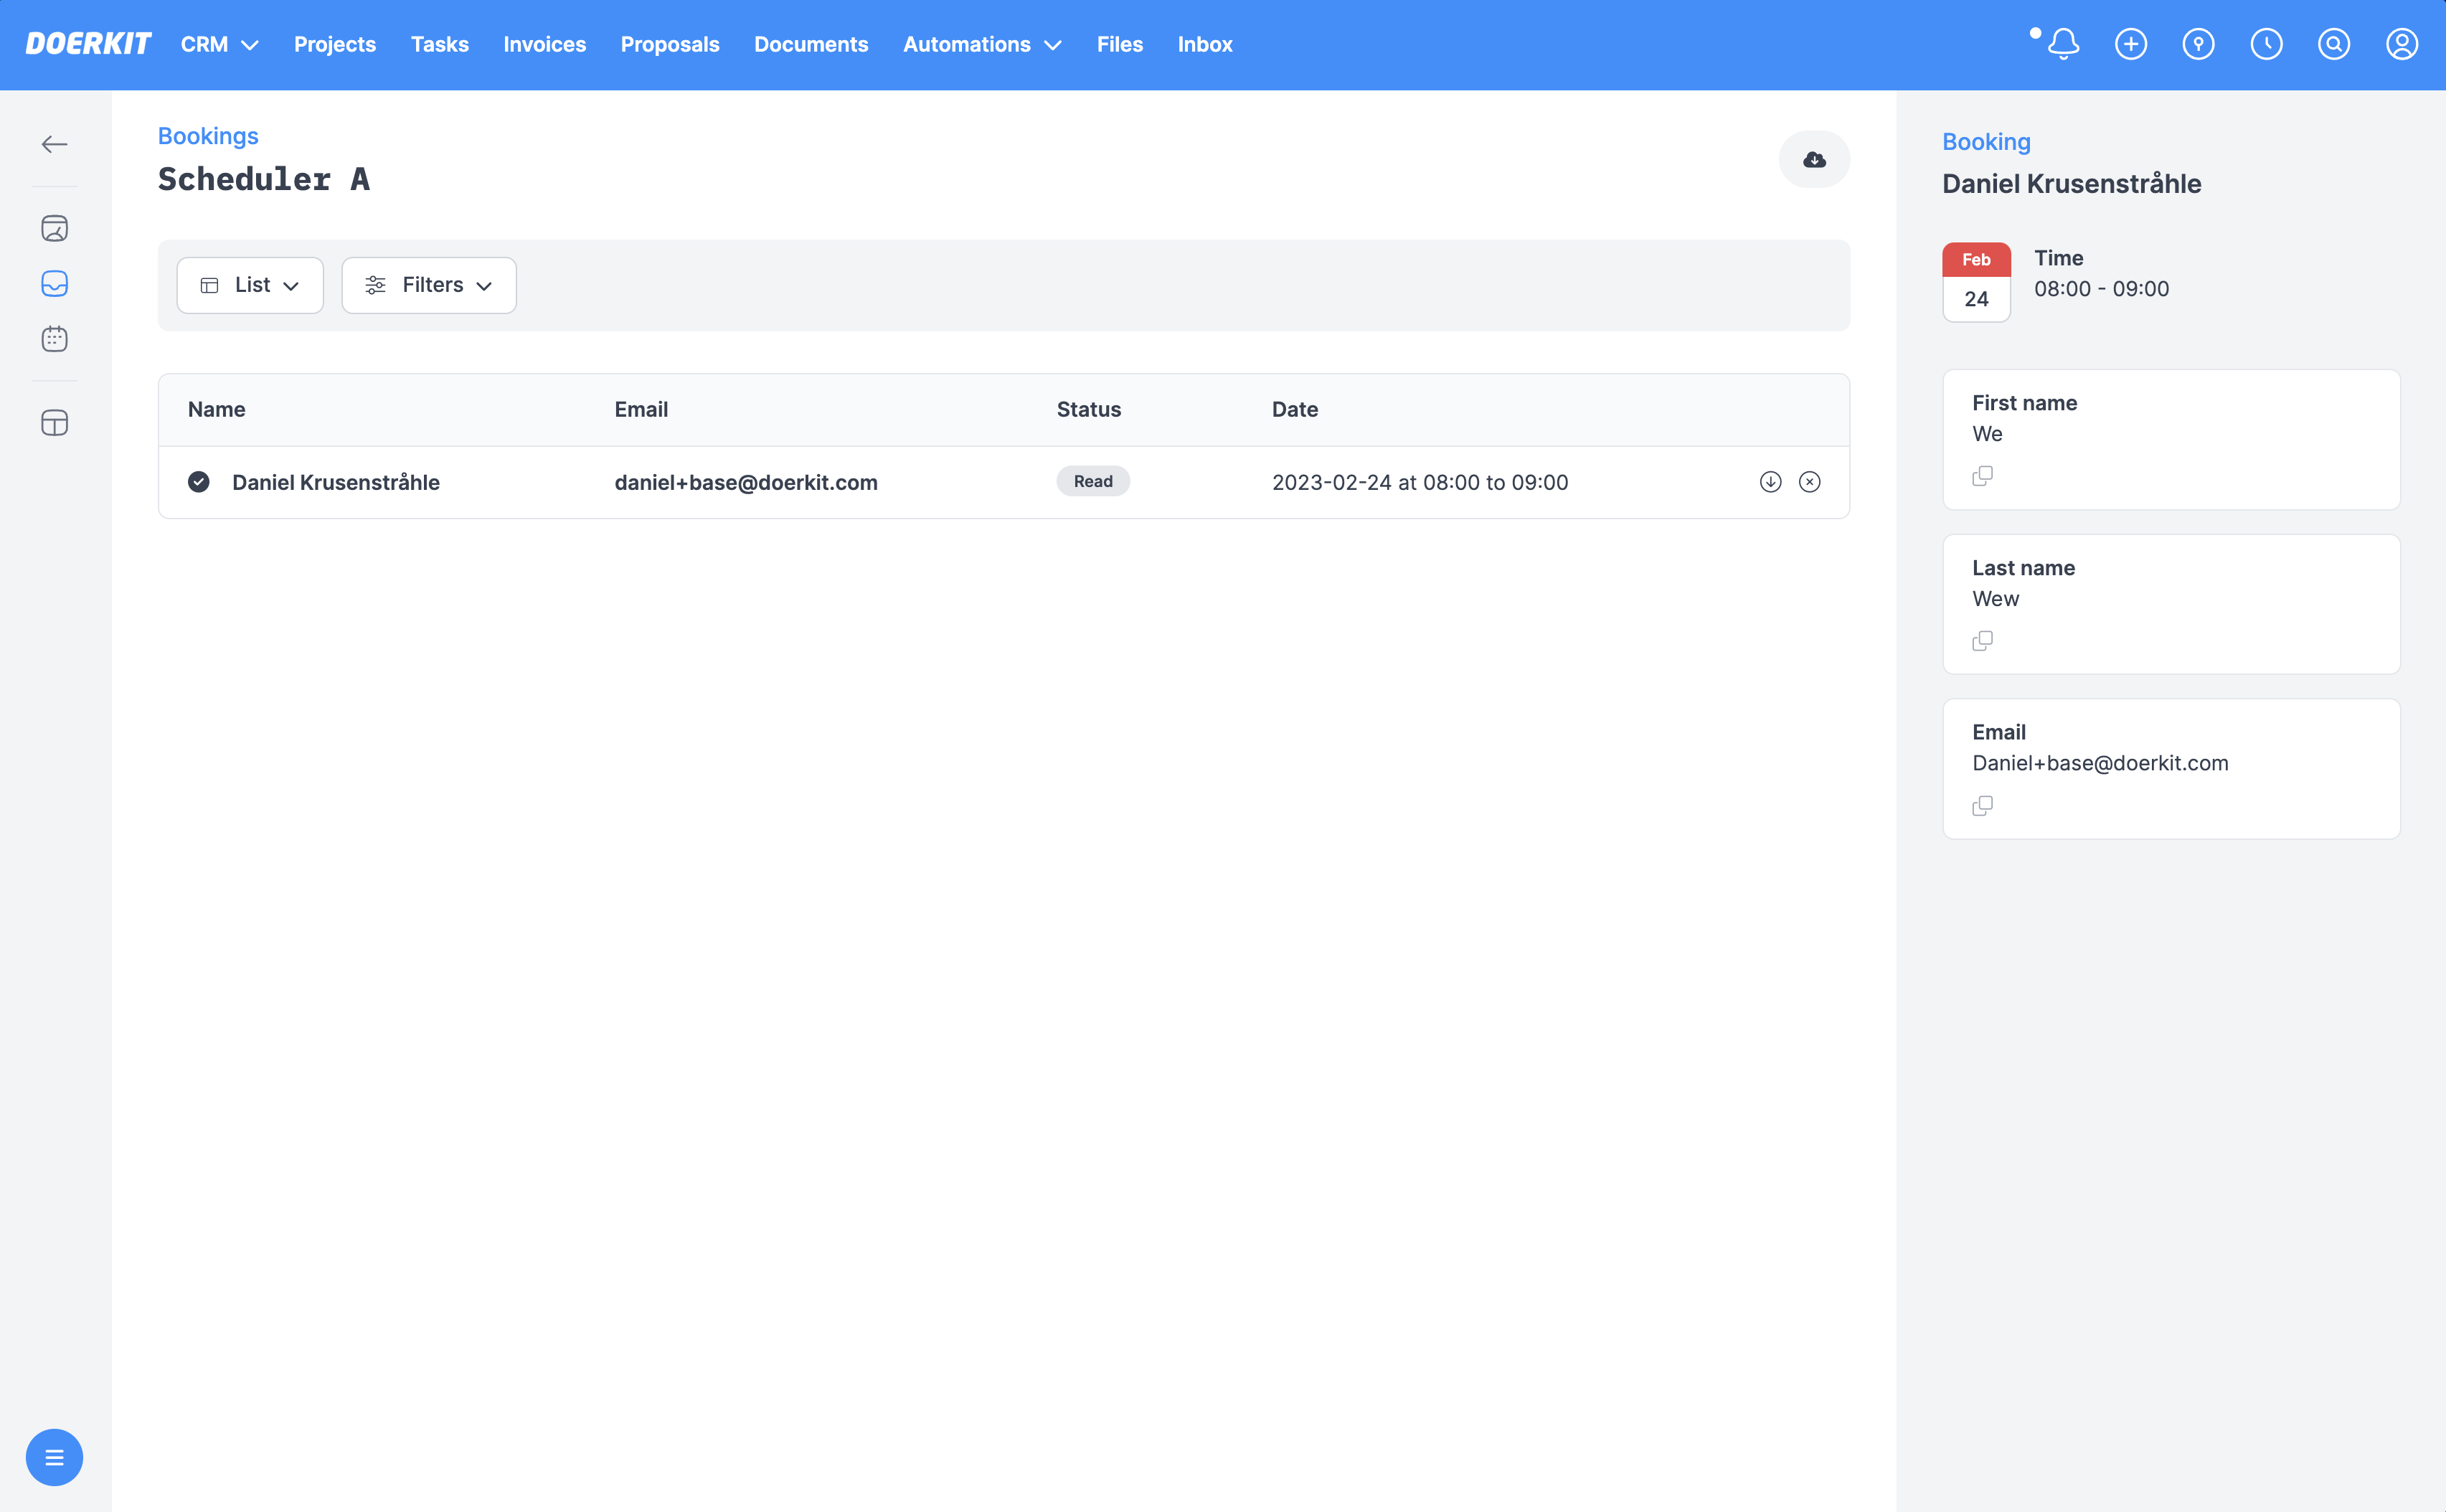The image size is (2446, 1512).
Task: Go to the Projects menu item
Action: pos(334,44)
